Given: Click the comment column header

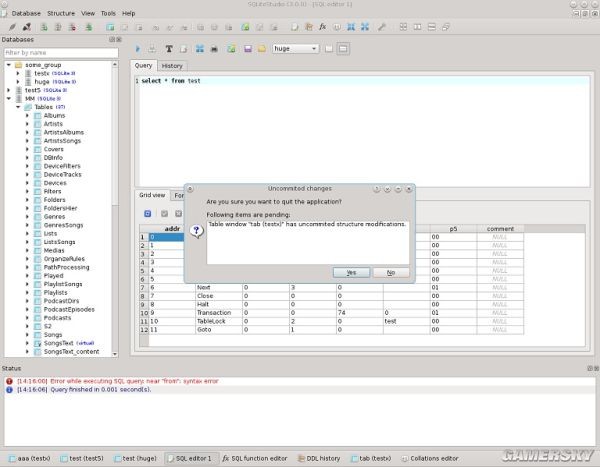Looking at the screenshot, I should click(500, 229).
